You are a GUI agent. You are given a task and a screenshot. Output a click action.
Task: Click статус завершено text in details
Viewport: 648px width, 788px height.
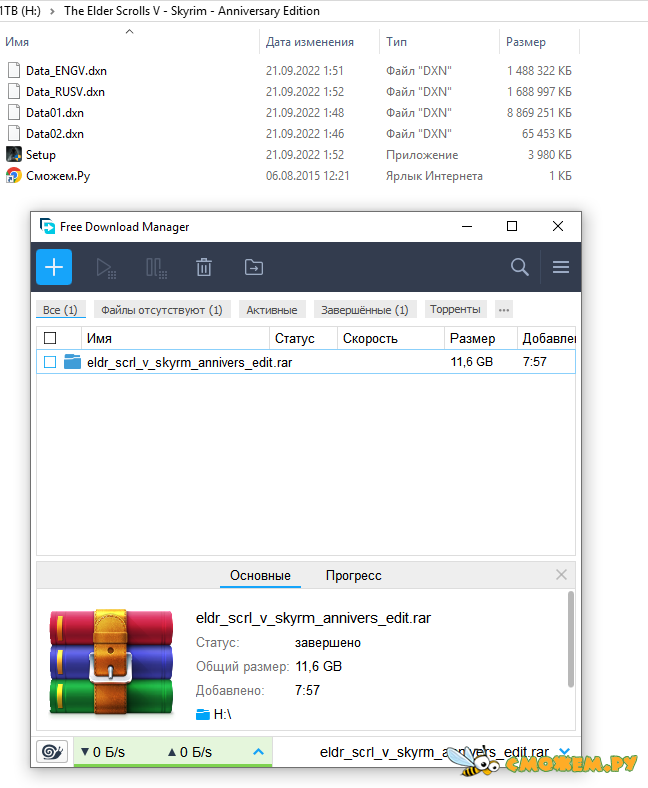pos(328,643)
